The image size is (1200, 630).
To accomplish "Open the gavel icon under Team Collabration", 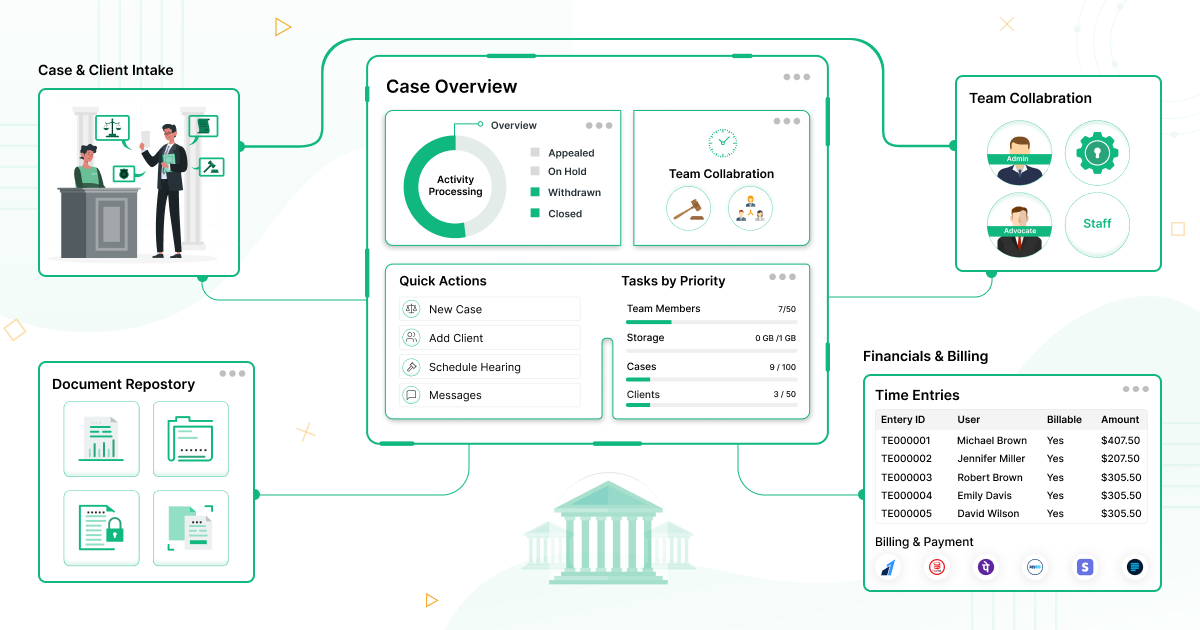I will click(689, 208).
